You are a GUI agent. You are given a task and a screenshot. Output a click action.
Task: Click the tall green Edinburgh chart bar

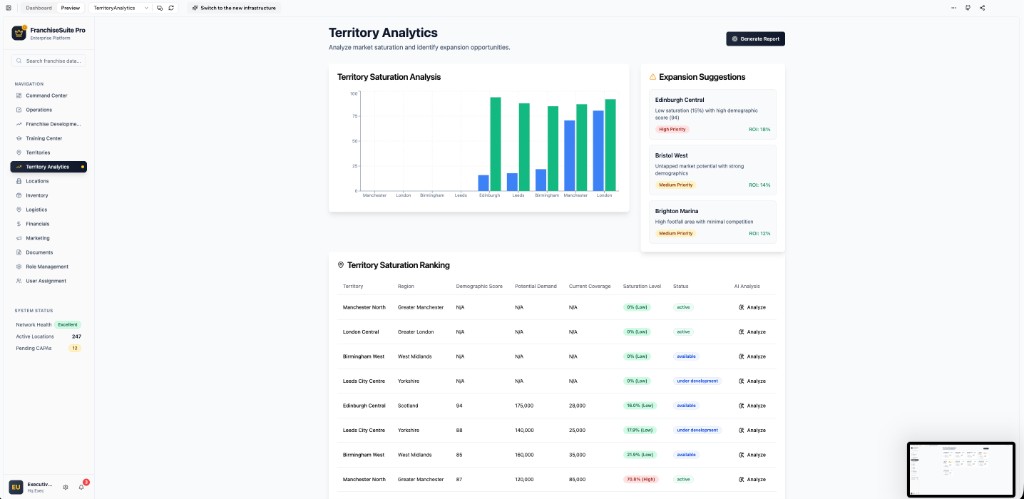click(496, 144)
